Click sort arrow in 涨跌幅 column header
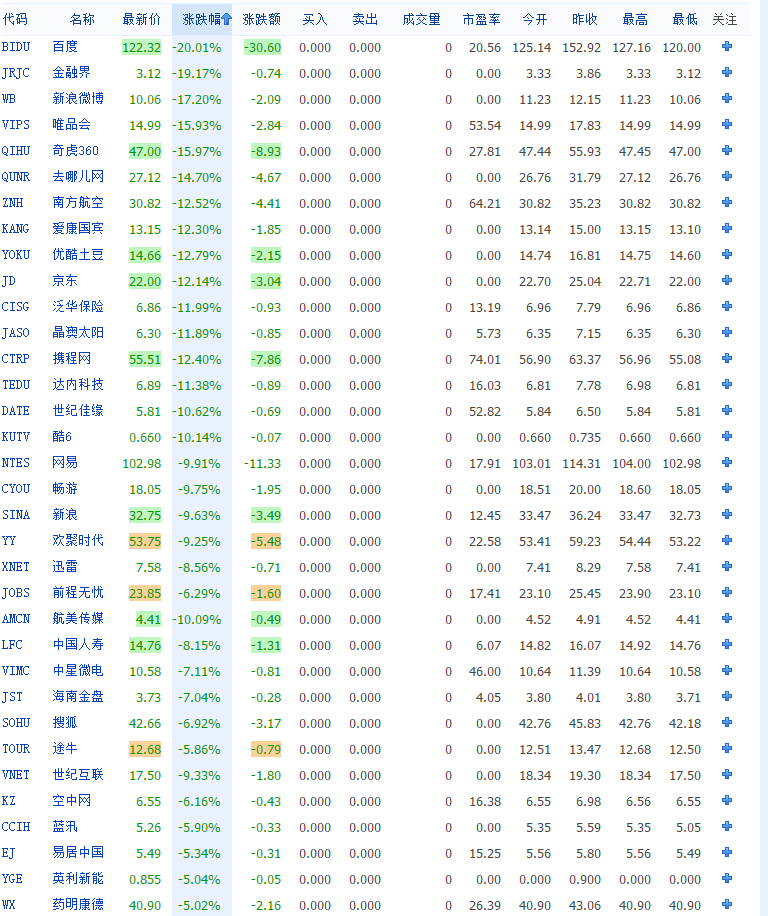768x916 pixels. click(226, 19)
